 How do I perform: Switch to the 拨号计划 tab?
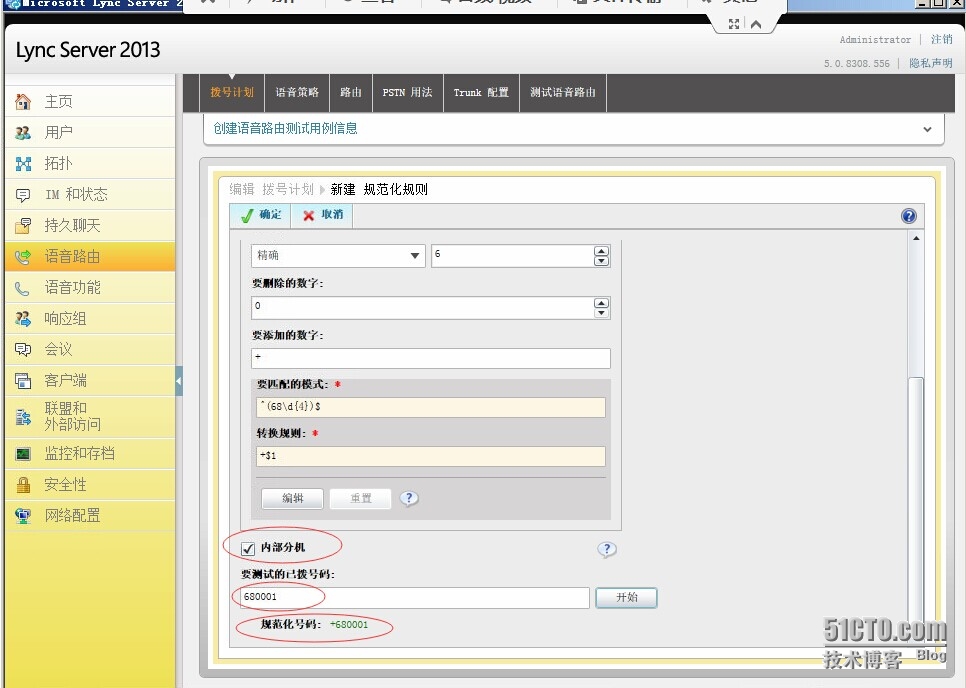(232, 92)
